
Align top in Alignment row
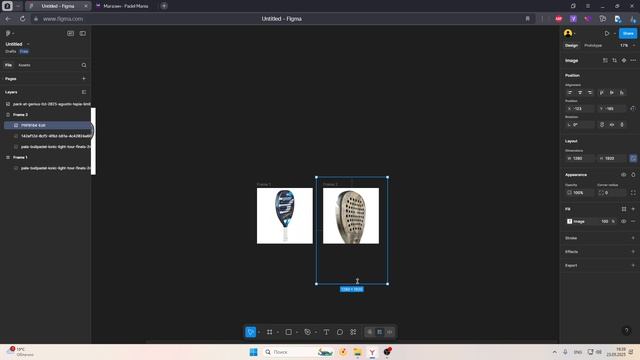pyautogui.click(x=602, y=93)
